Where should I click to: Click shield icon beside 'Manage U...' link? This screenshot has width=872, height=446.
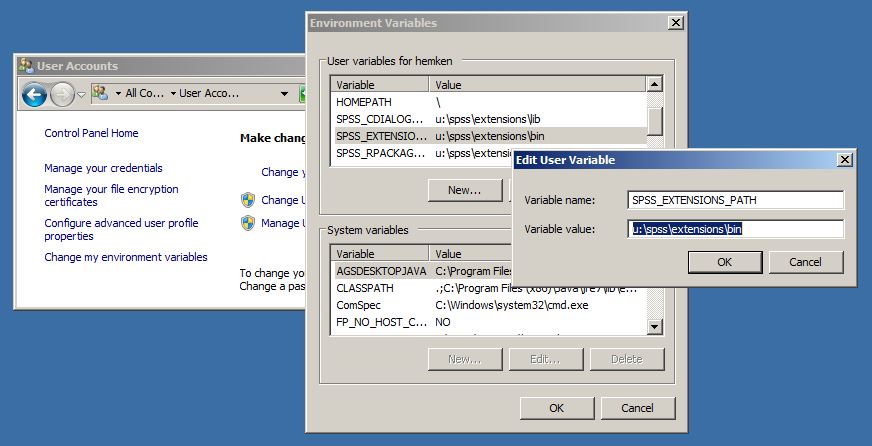click(x=248, y=223)
